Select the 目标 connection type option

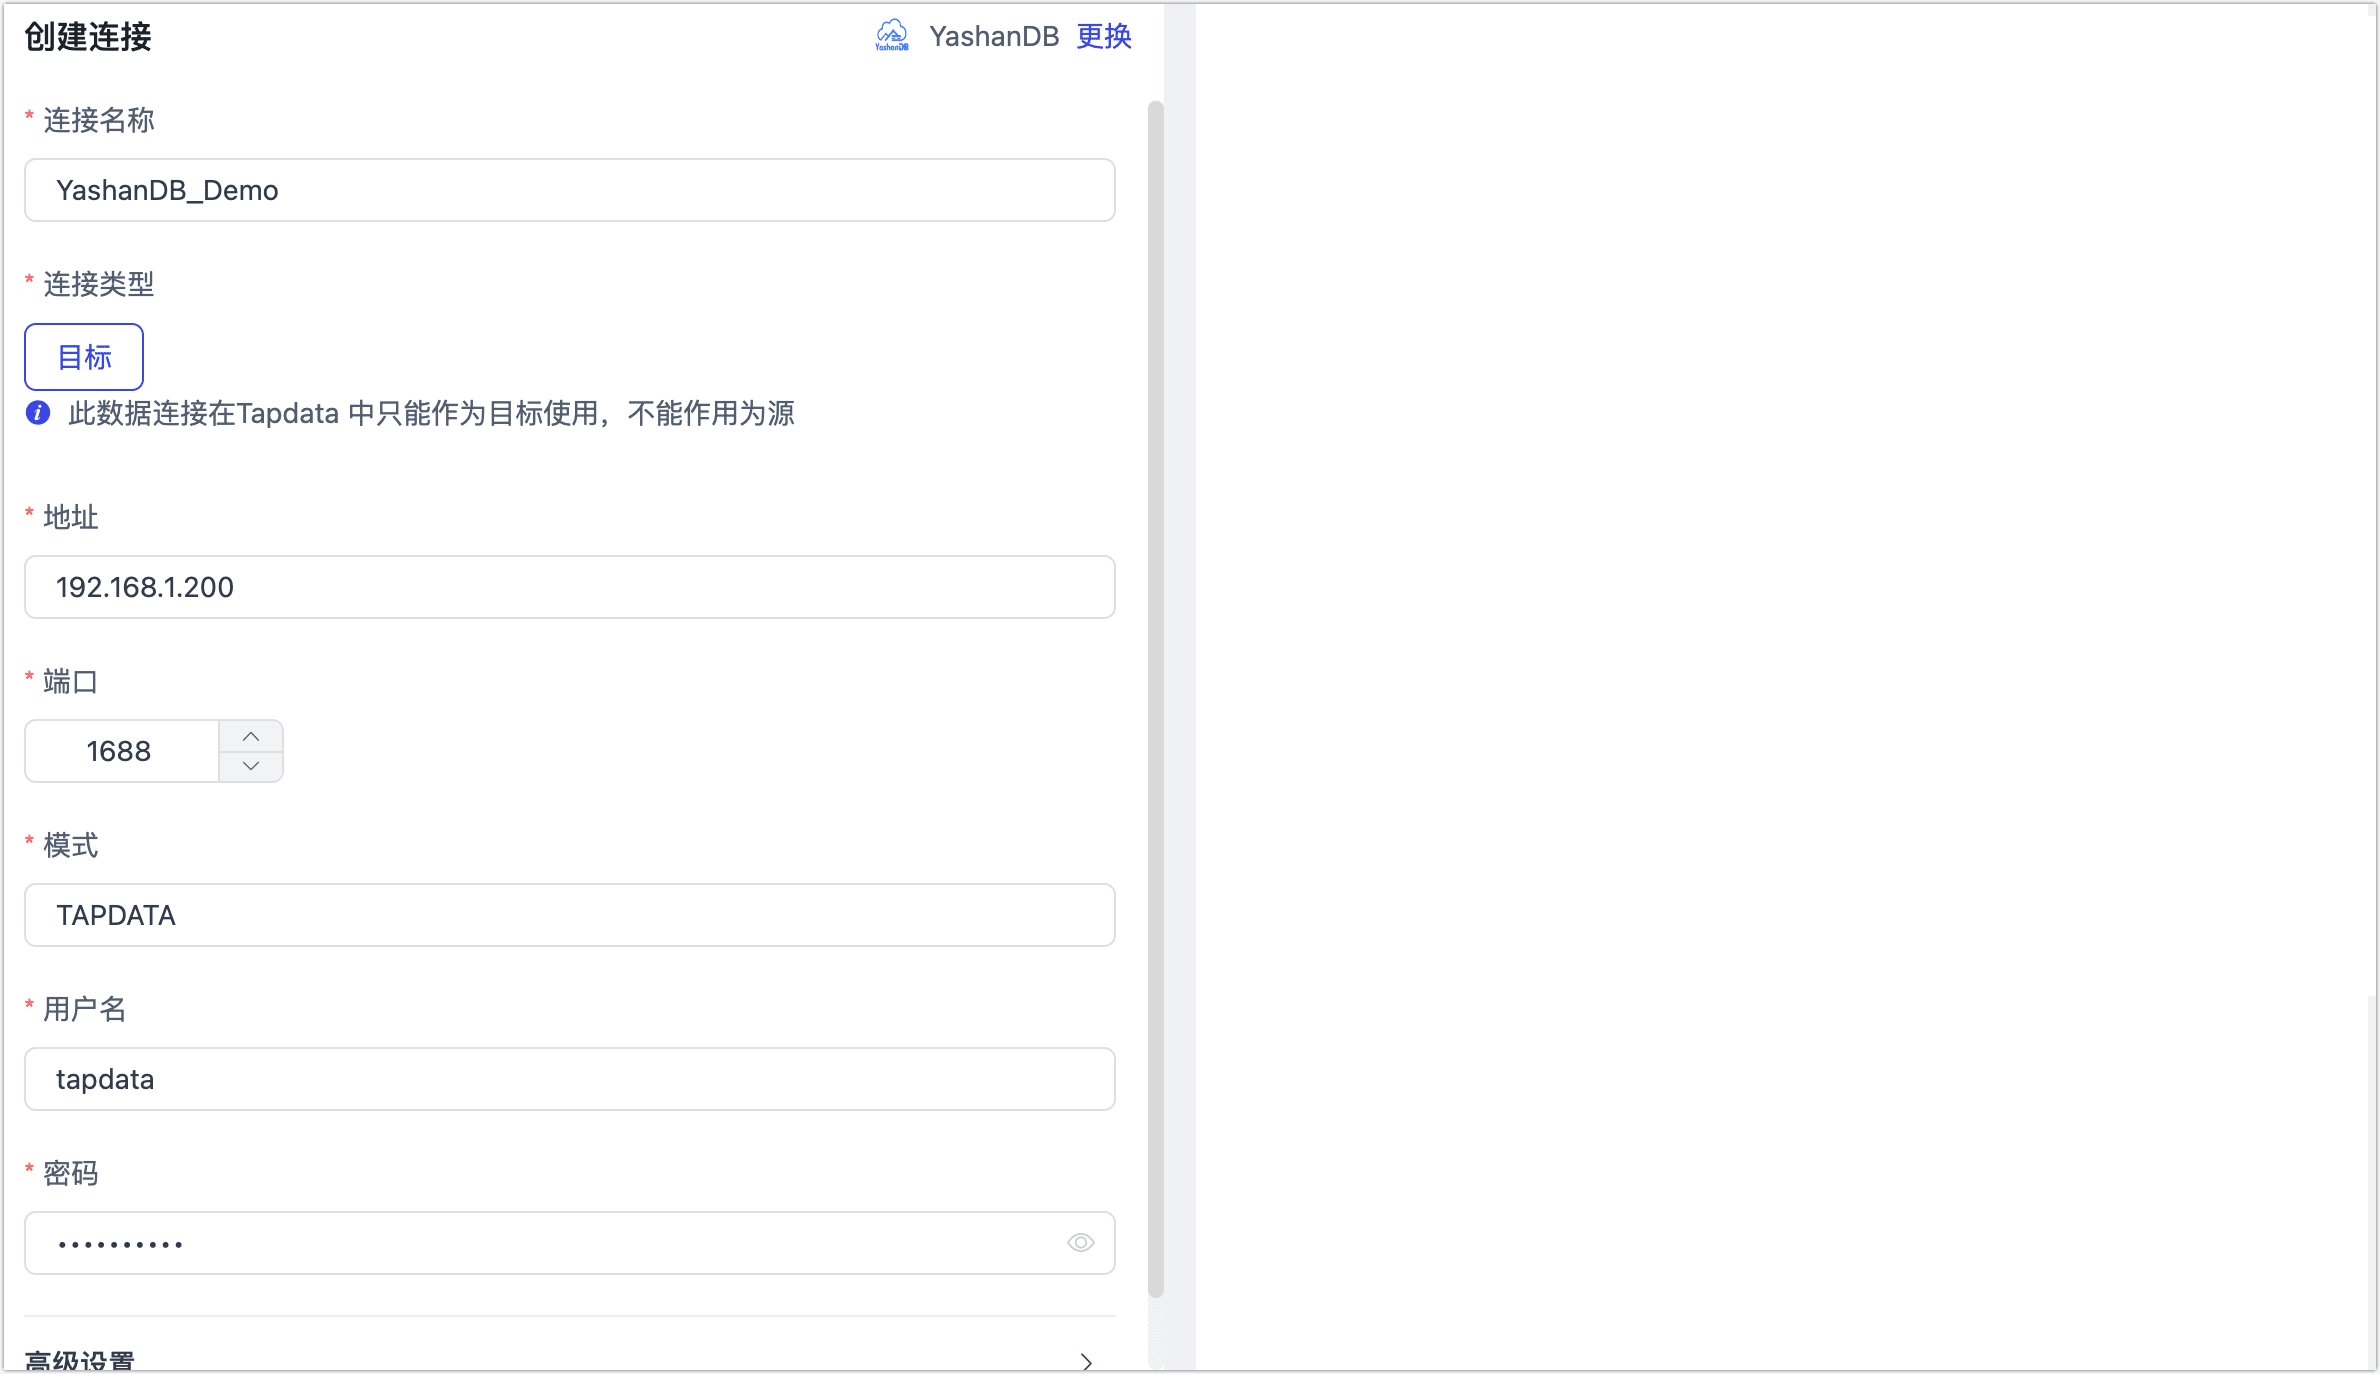pos(83,356)
